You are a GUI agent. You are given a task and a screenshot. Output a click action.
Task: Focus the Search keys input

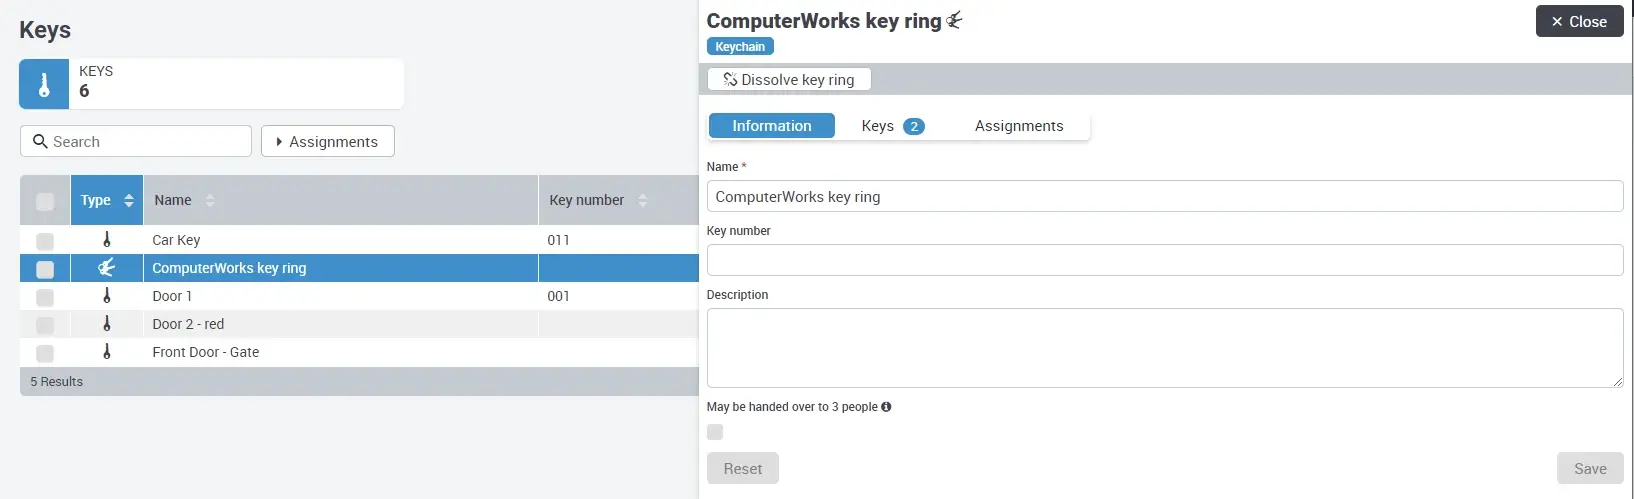pyautogui.click(x=136, y=141)
